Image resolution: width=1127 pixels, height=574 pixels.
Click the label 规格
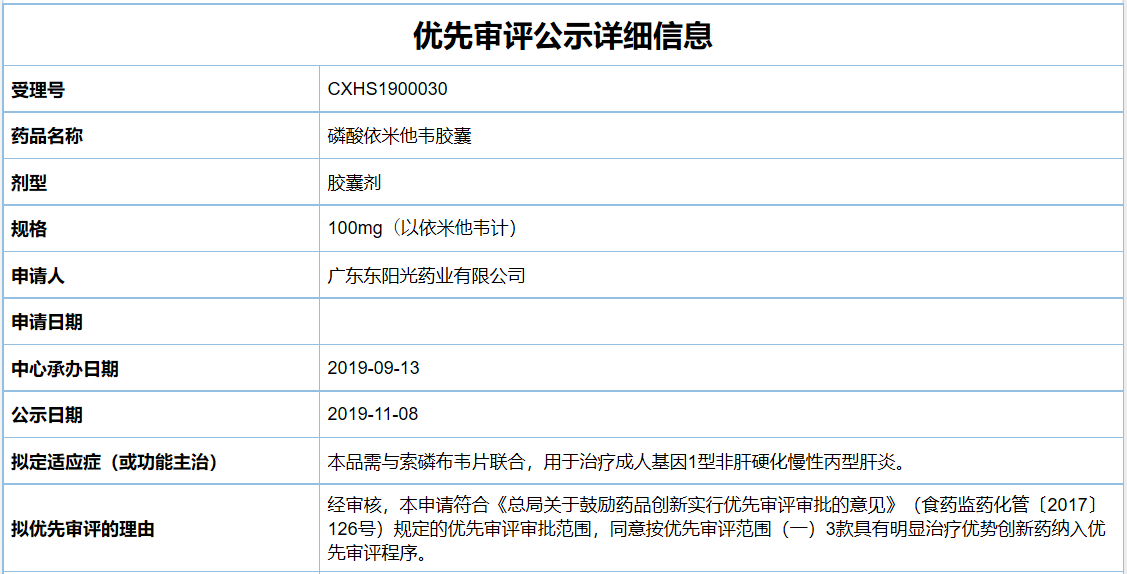(29, 229)
